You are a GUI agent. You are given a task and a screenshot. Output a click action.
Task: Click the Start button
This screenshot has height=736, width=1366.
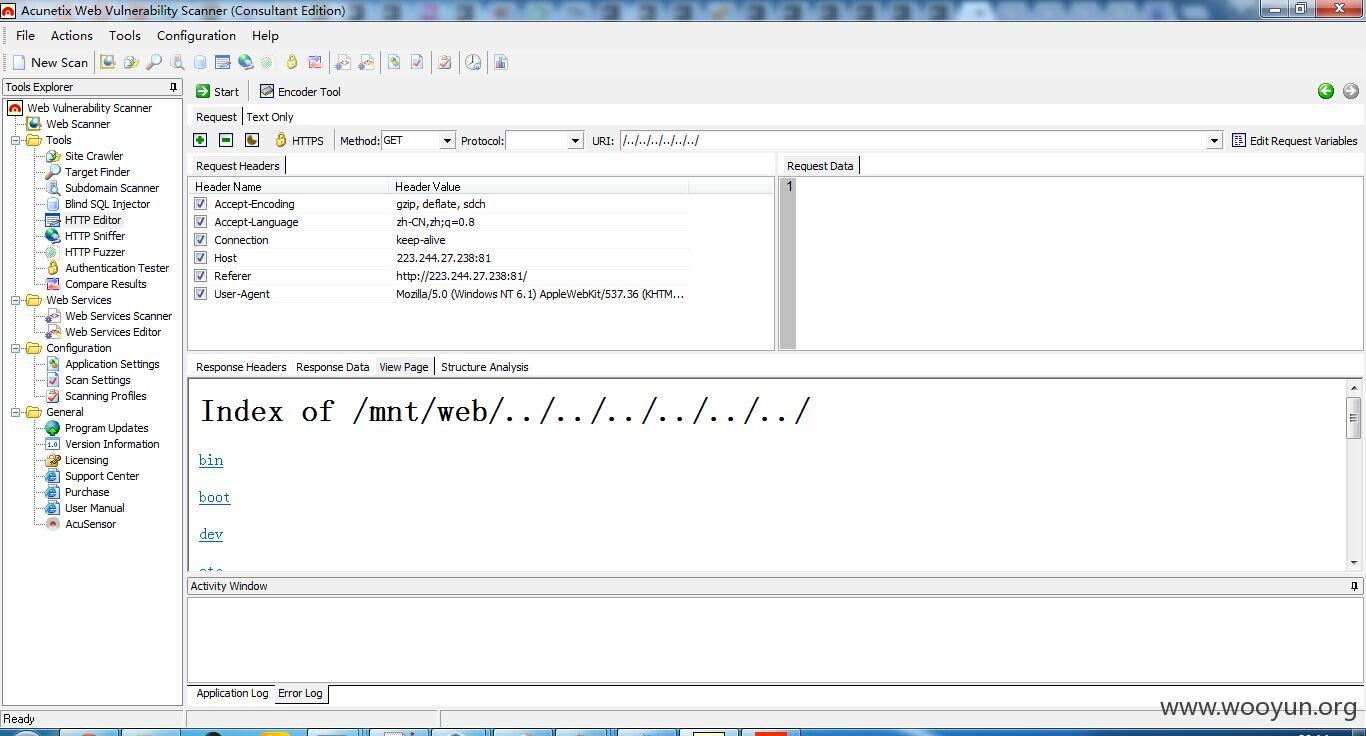217,91
